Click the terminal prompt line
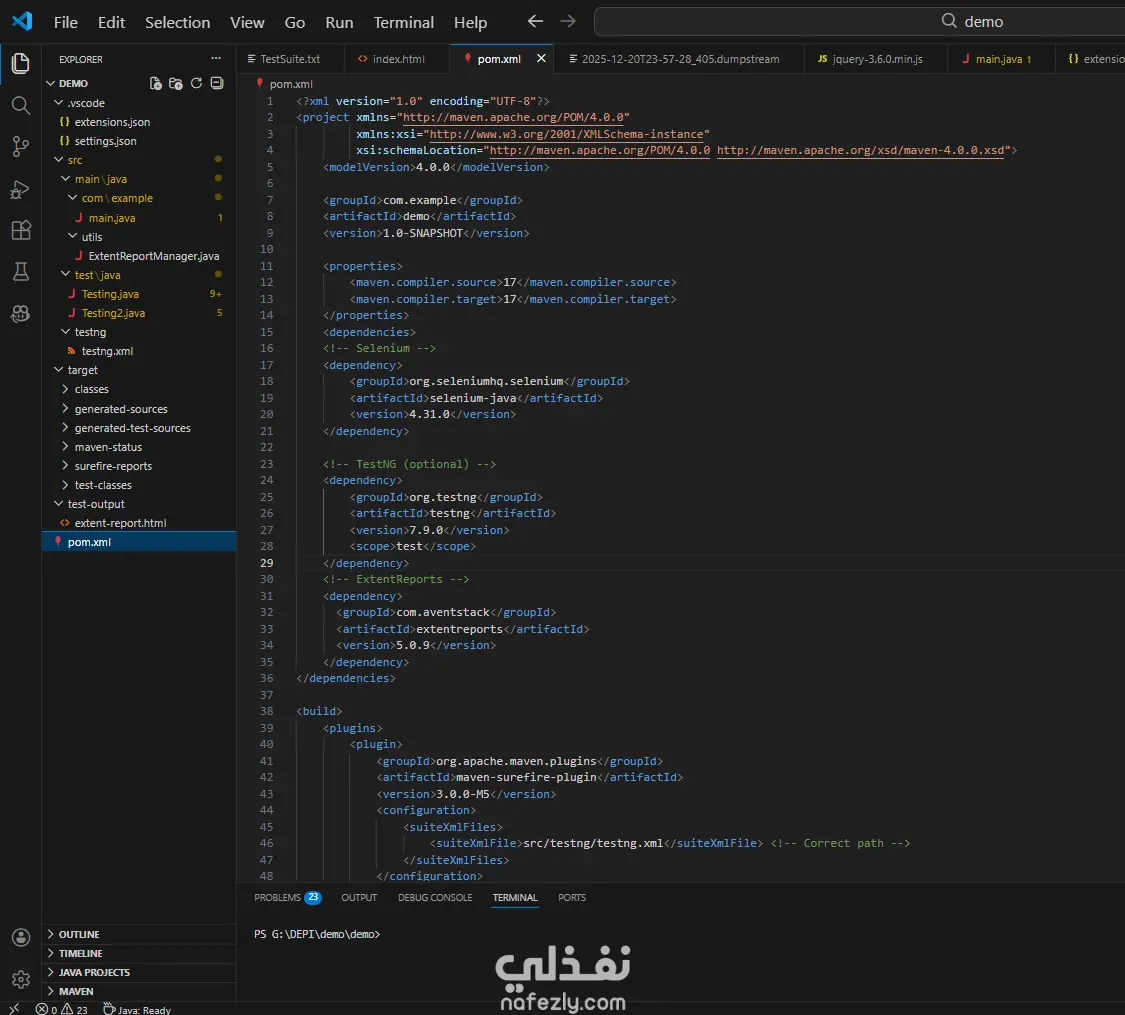 (x=317, y=934)
